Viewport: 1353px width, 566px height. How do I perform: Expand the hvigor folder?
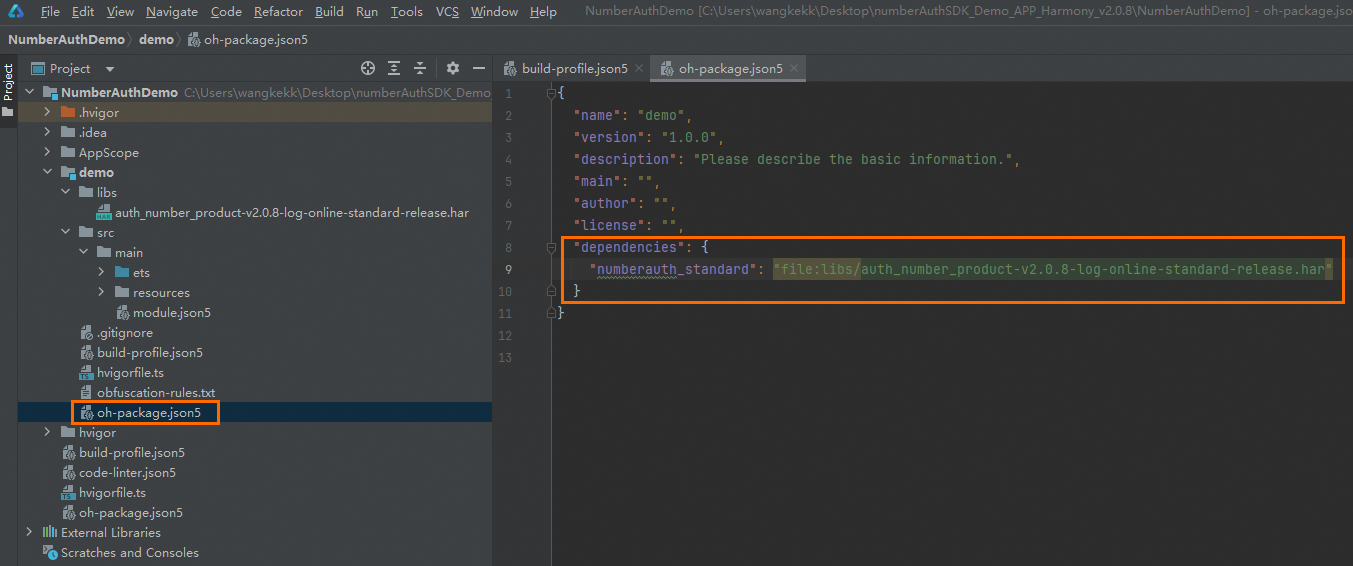tap(47, 432)
